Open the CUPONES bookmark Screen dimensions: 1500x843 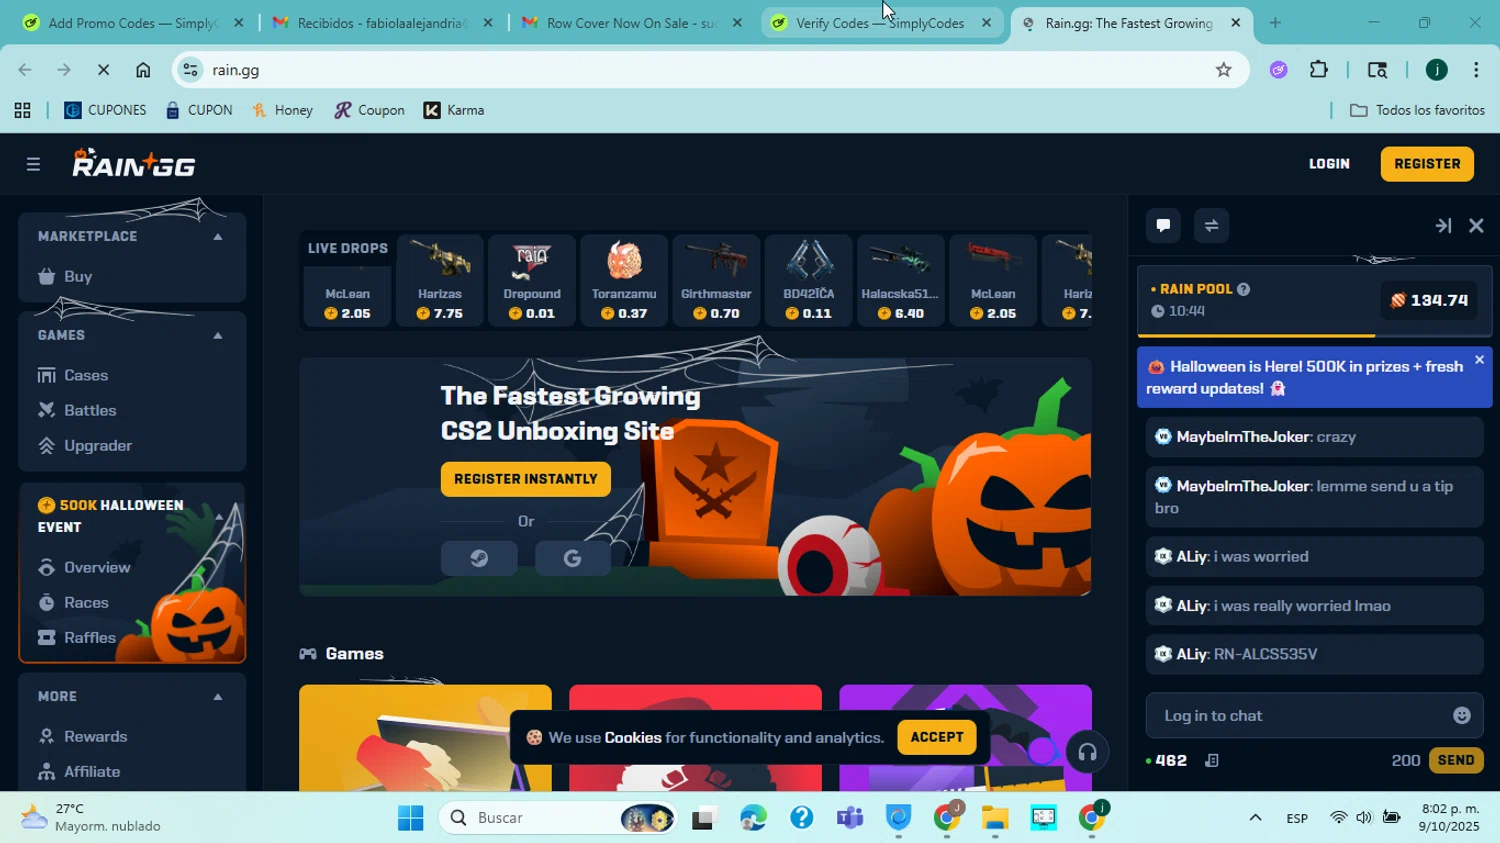click(105, 111)
